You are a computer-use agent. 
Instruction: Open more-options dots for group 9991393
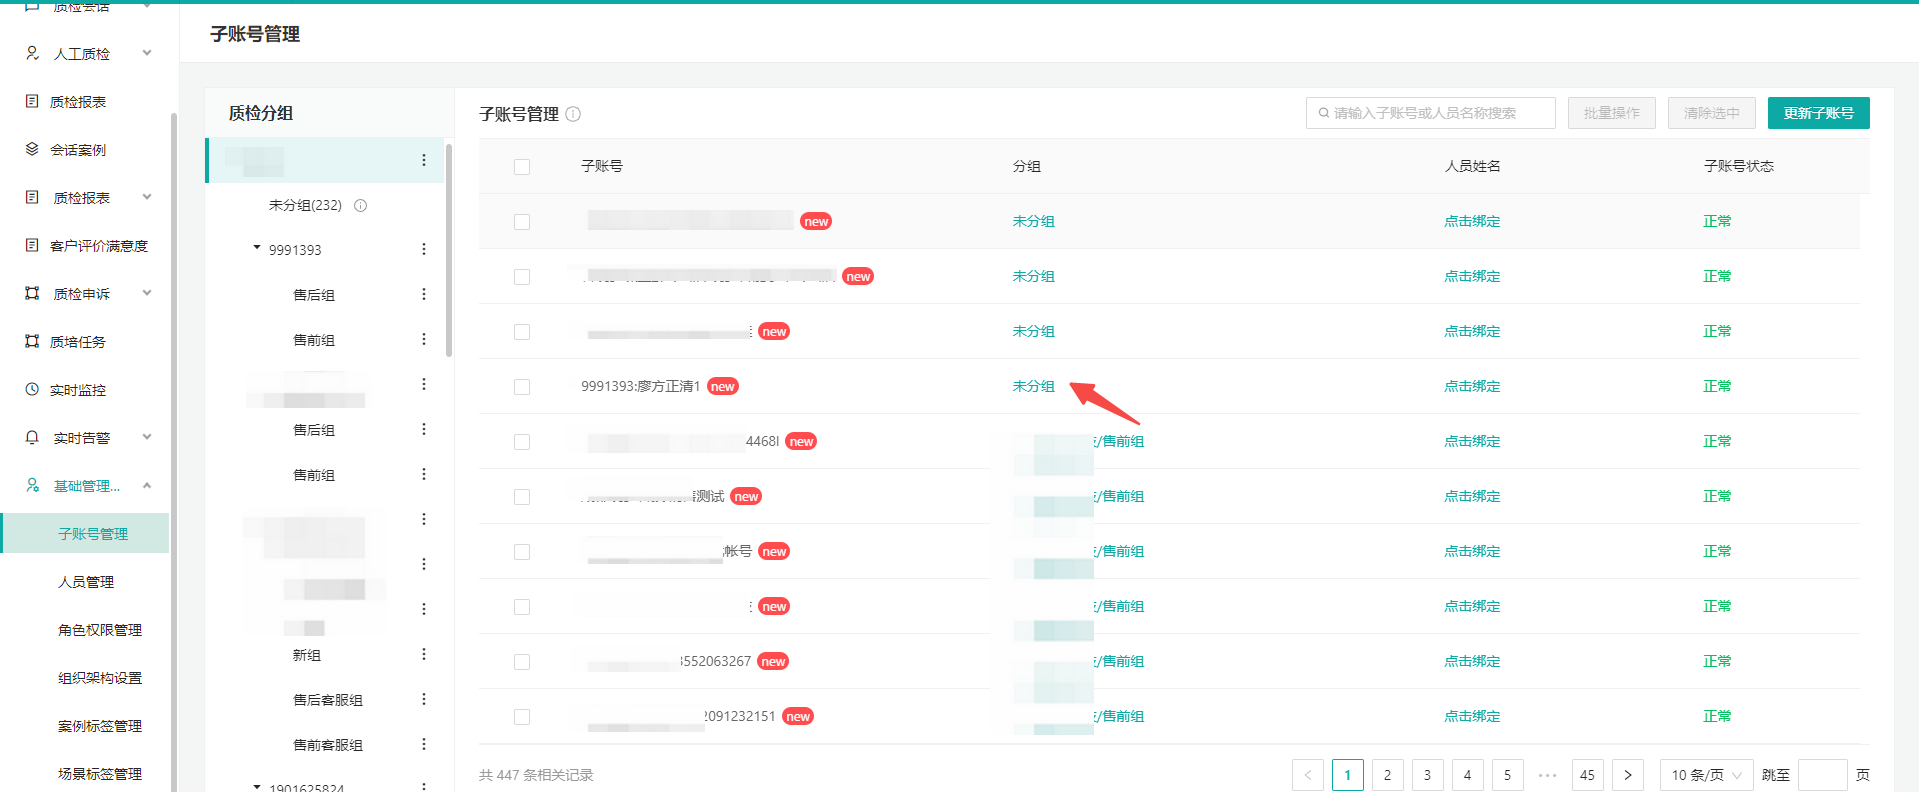click(x=424, y=249)
